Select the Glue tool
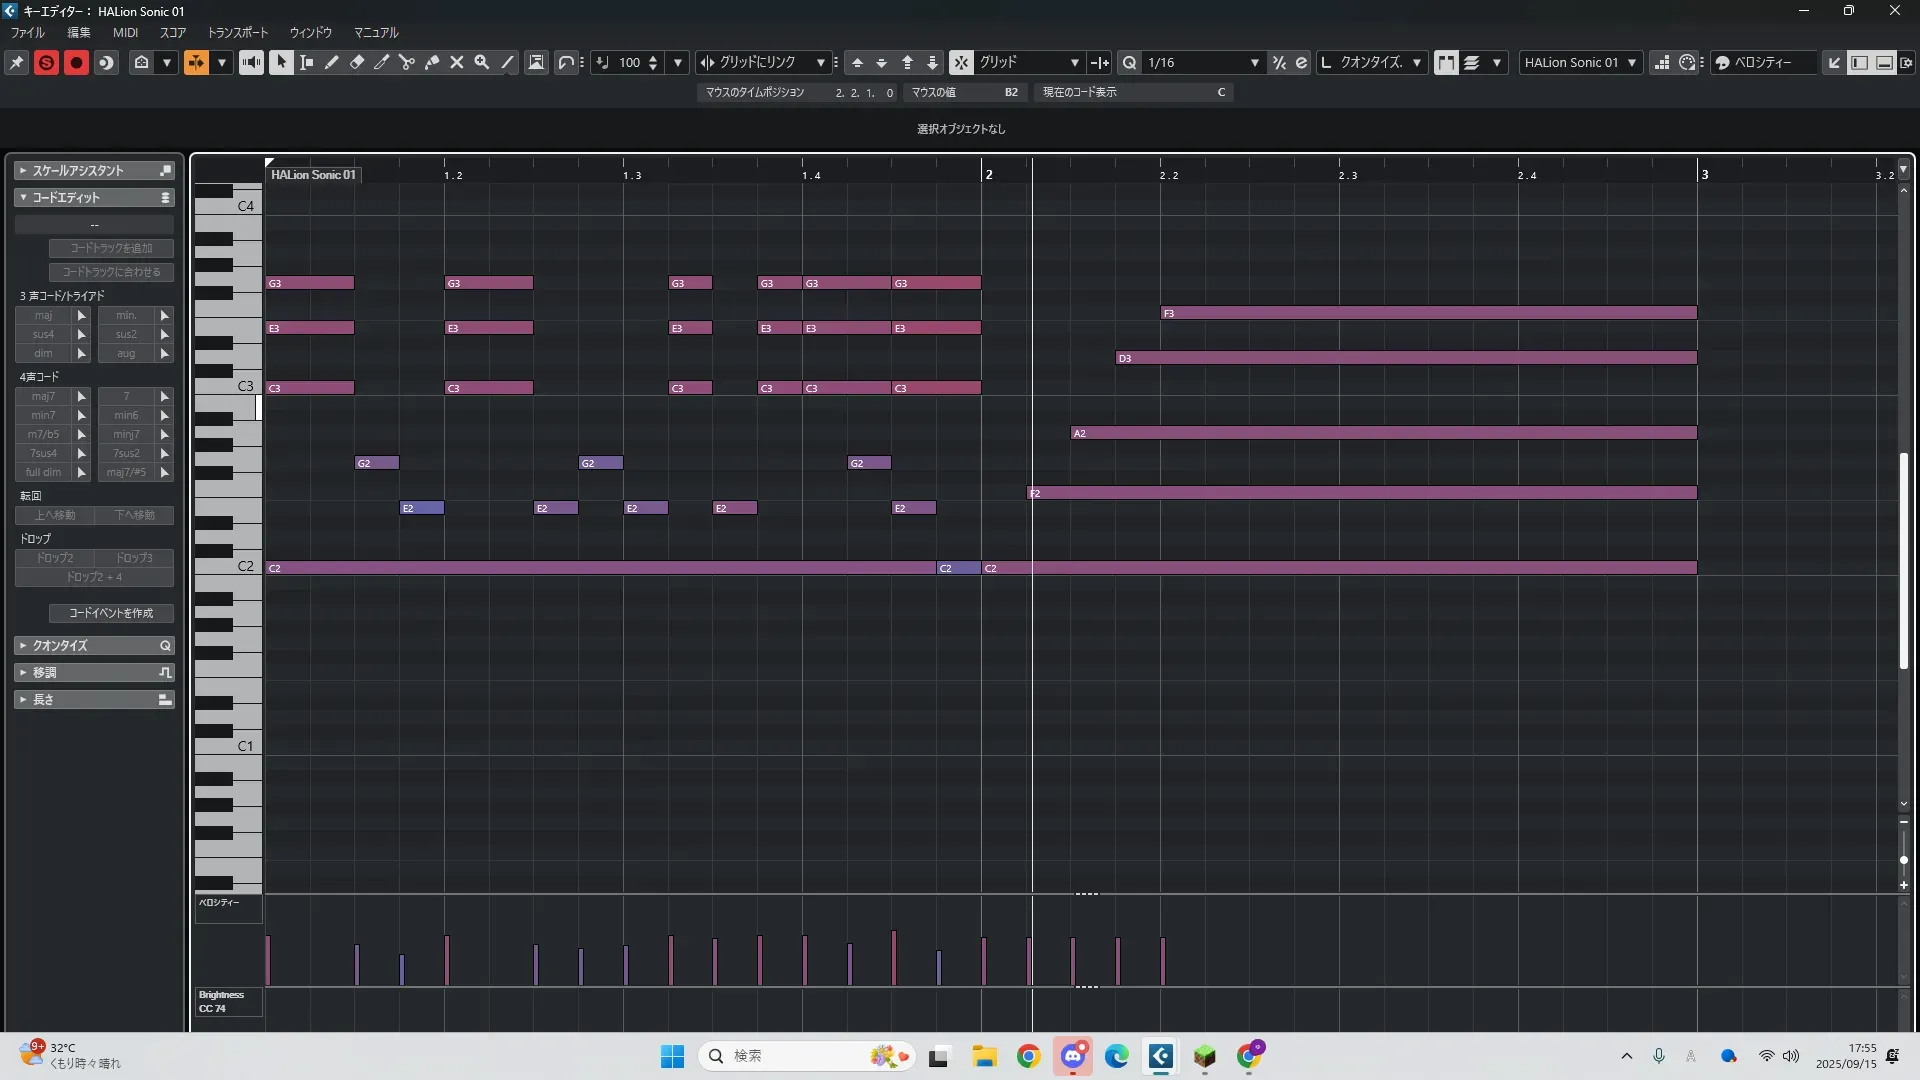The image size is (1920, 1080). click(x=432, y=62)
